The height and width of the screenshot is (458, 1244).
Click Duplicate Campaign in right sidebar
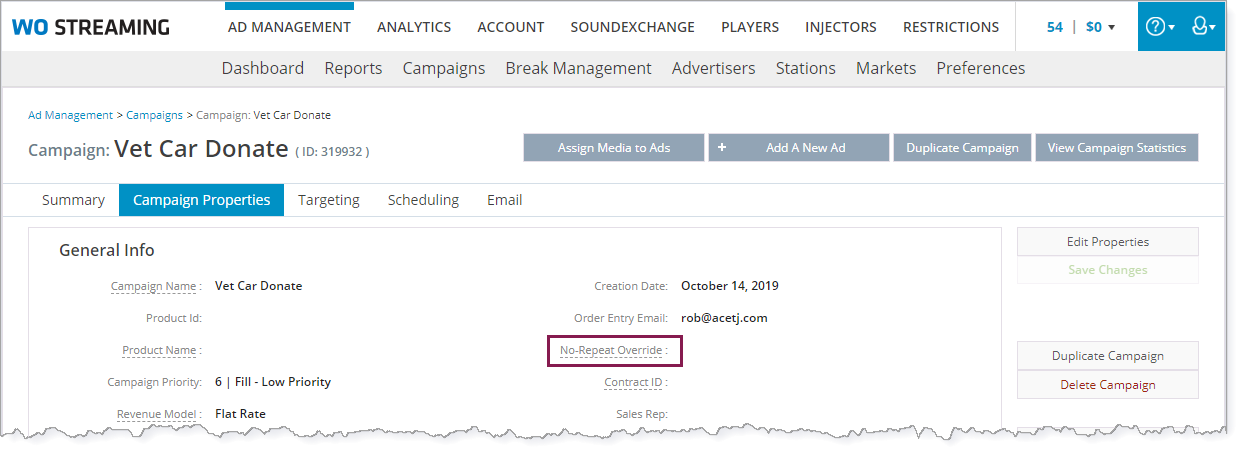(1107, 356)
